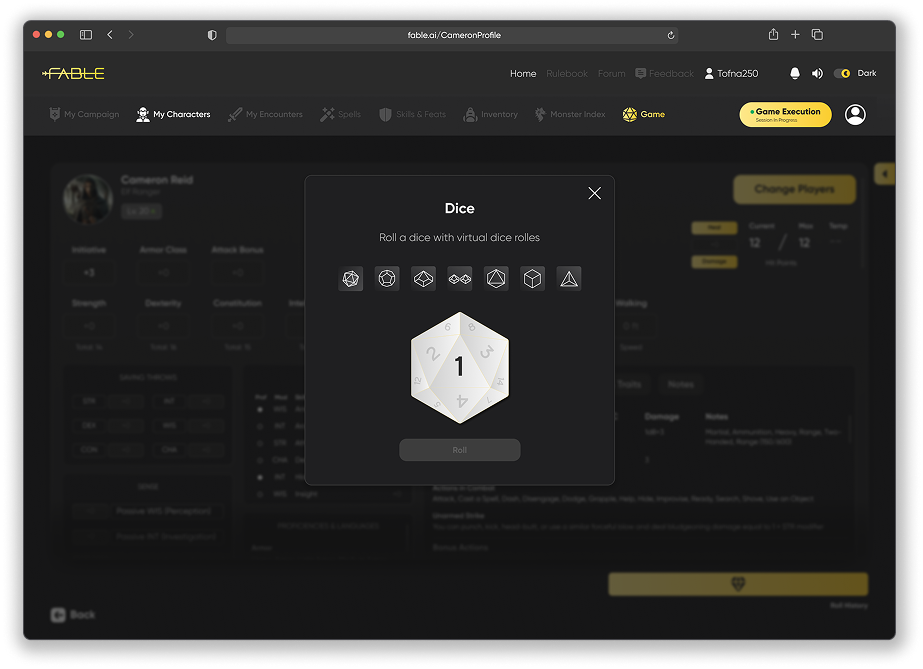Pick the d6 cube dice icon
This screenshot has width=923, height=669.
533,279
